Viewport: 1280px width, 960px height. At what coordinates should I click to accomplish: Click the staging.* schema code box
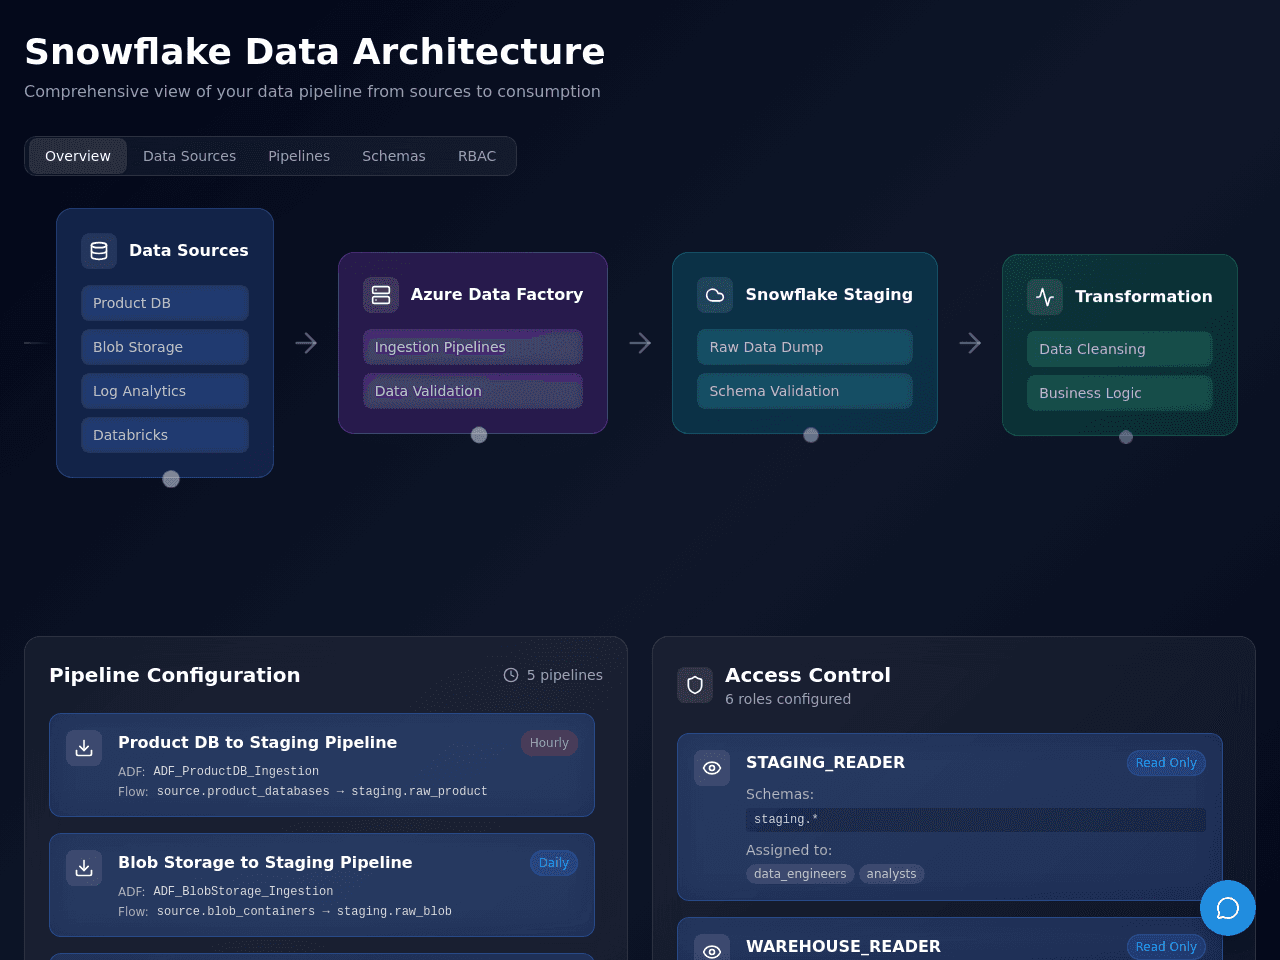pyautogui.click(x=976, y=820)
